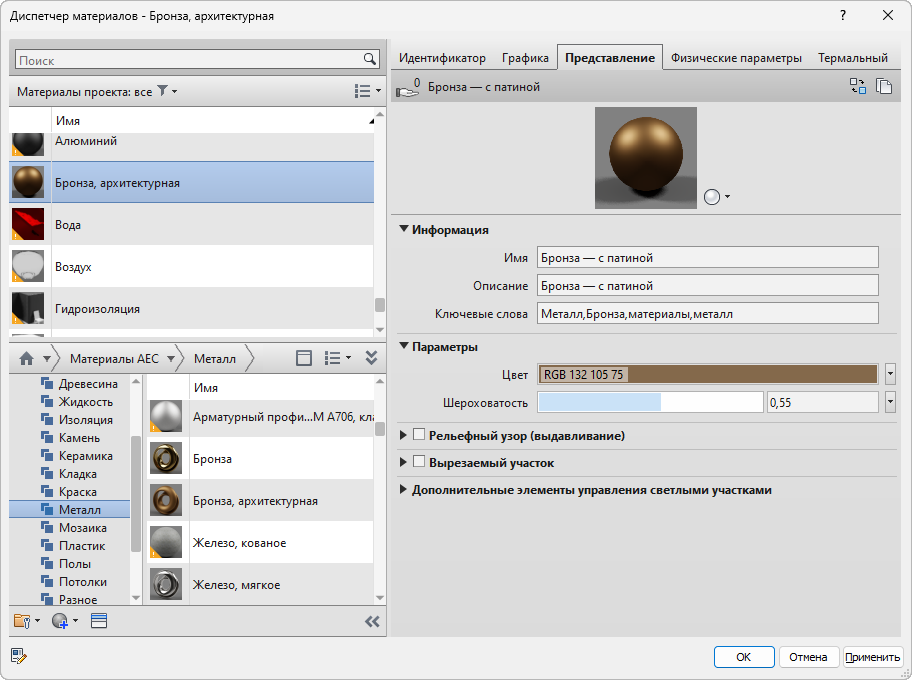Viewport: 912px width, 680px height.
Task: Open the Термальный tab
Action: (853, 58)
